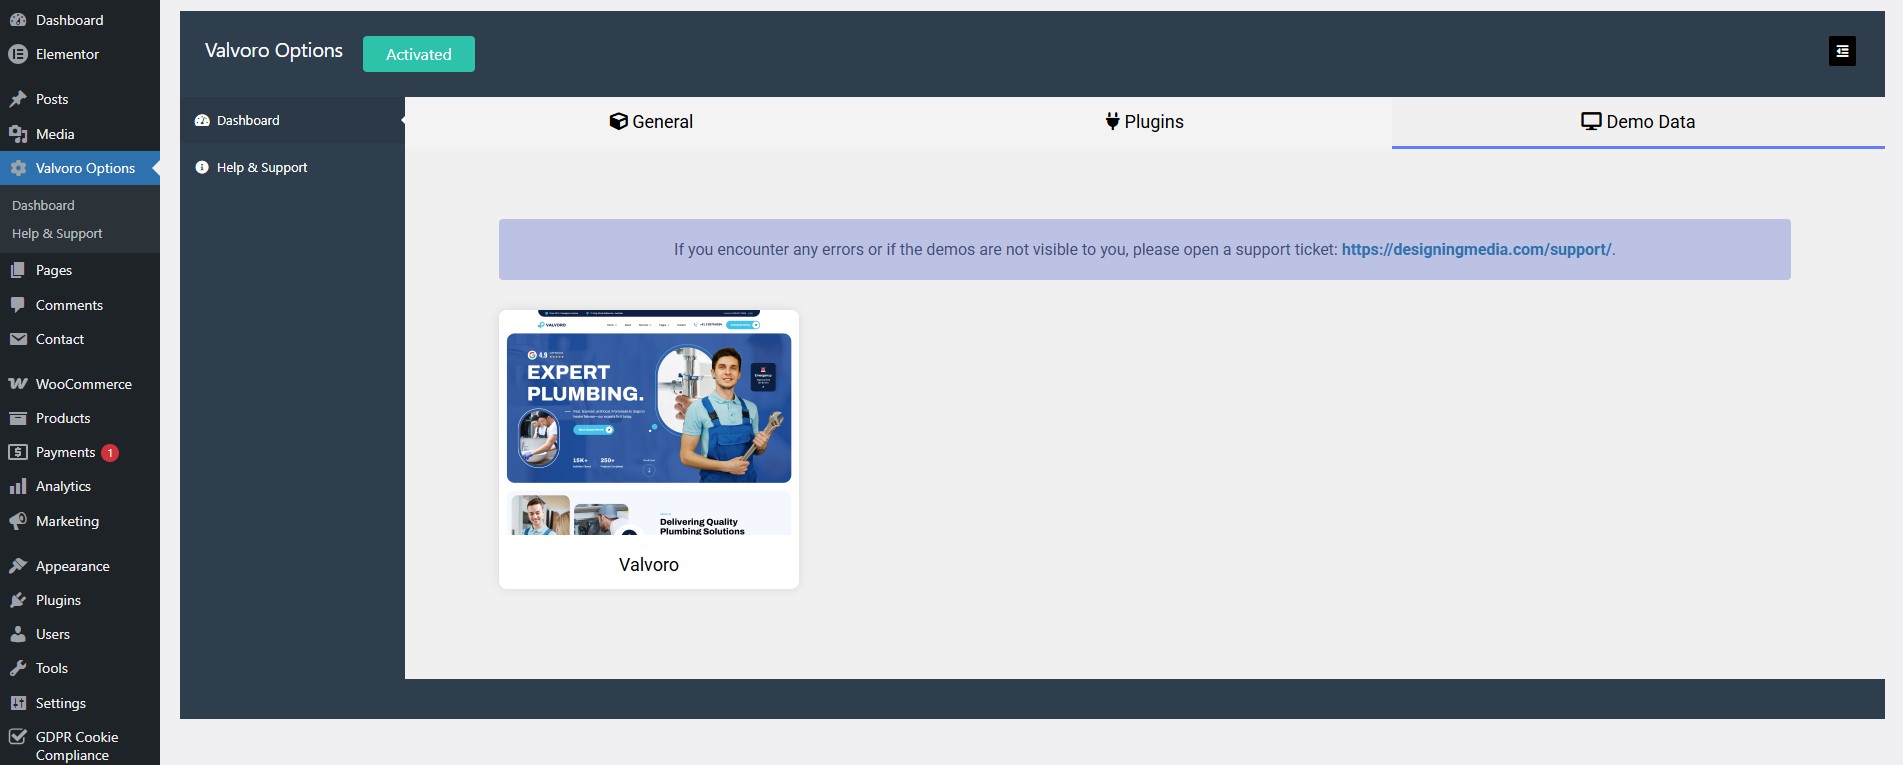Click the Elementor icon in admin menu
Viewport: 1903px width, 765px height.
tap(18, 54)
